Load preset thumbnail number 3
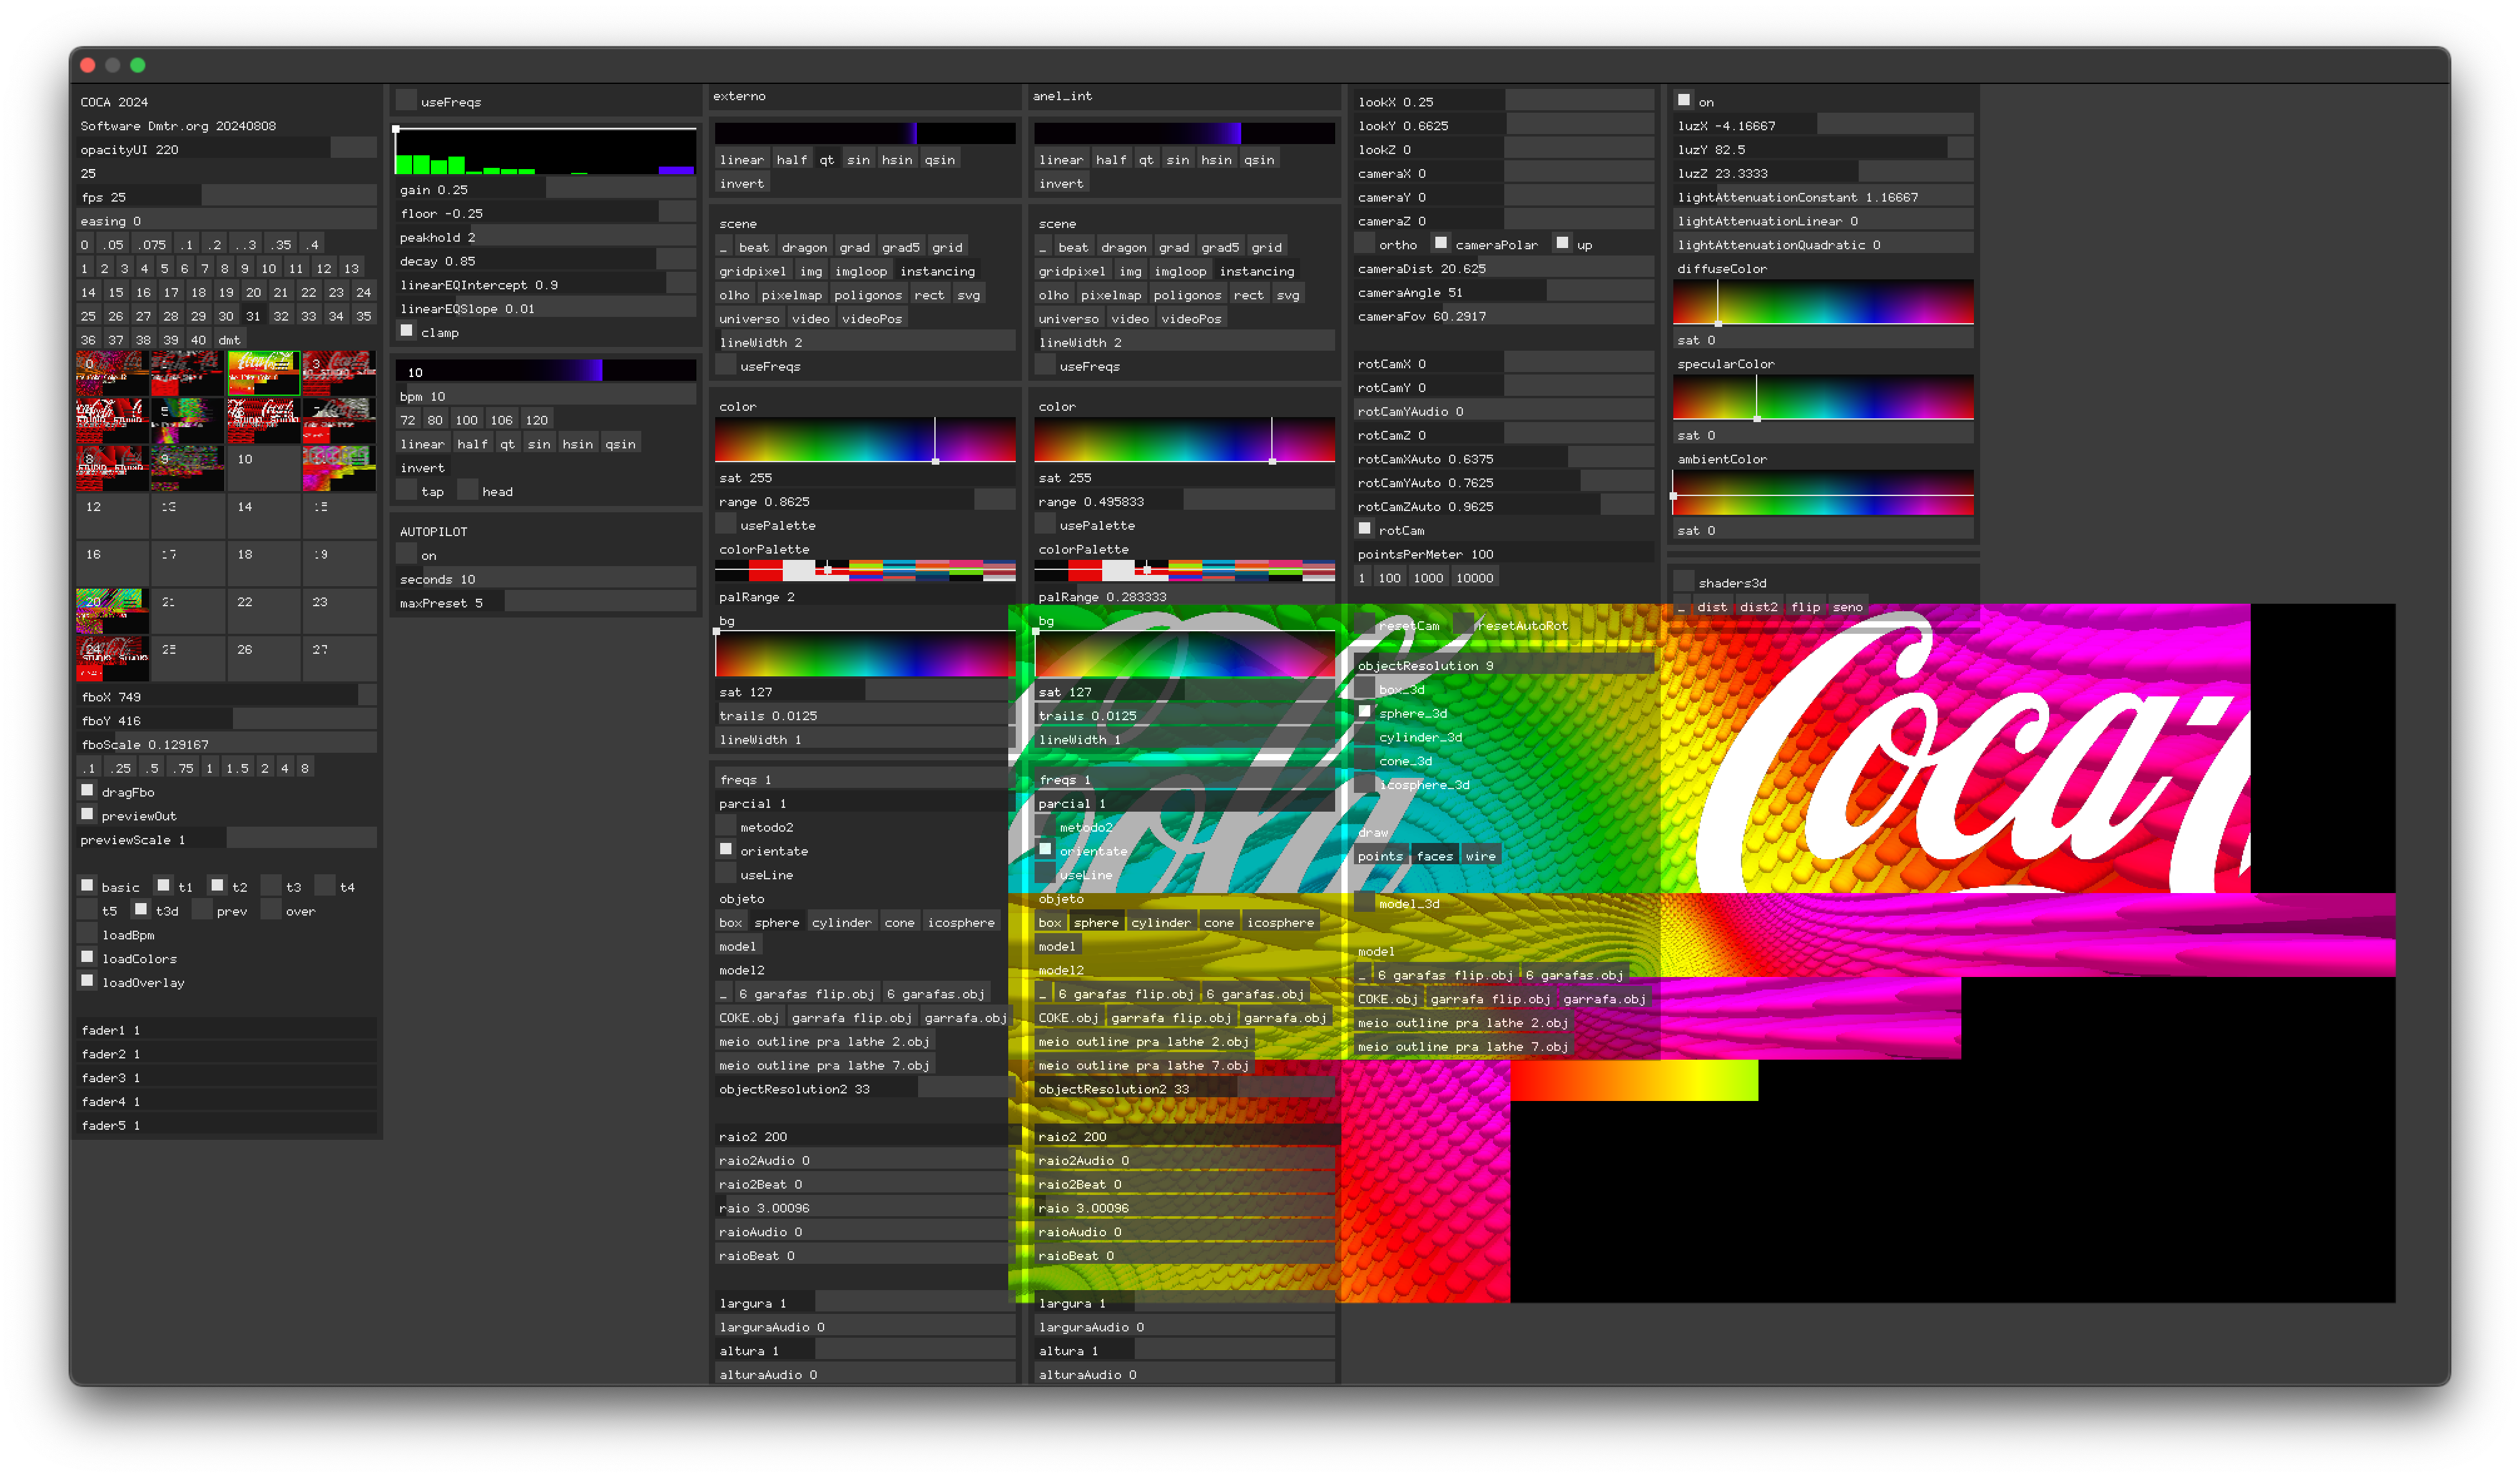This screenshot has width=2520, height=1478. point(340,374)
